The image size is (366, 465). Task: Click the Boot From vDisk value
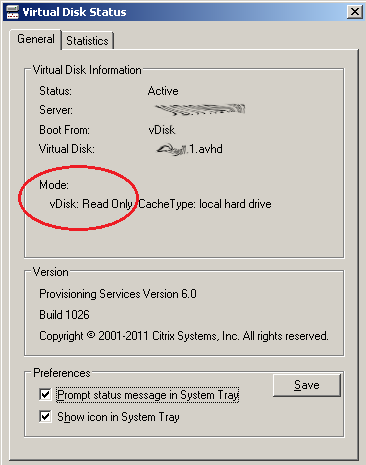click(x=162, y=130)
